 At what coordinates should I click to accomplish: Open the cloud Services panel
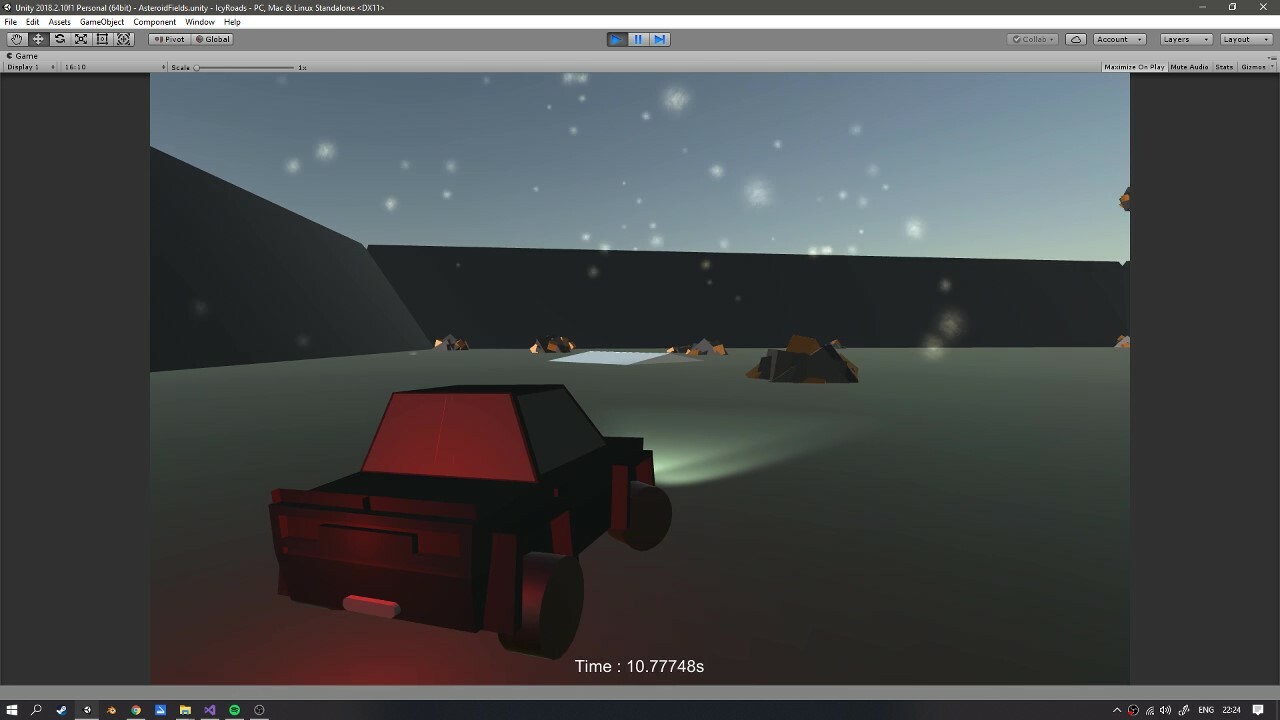(1076, 39)
